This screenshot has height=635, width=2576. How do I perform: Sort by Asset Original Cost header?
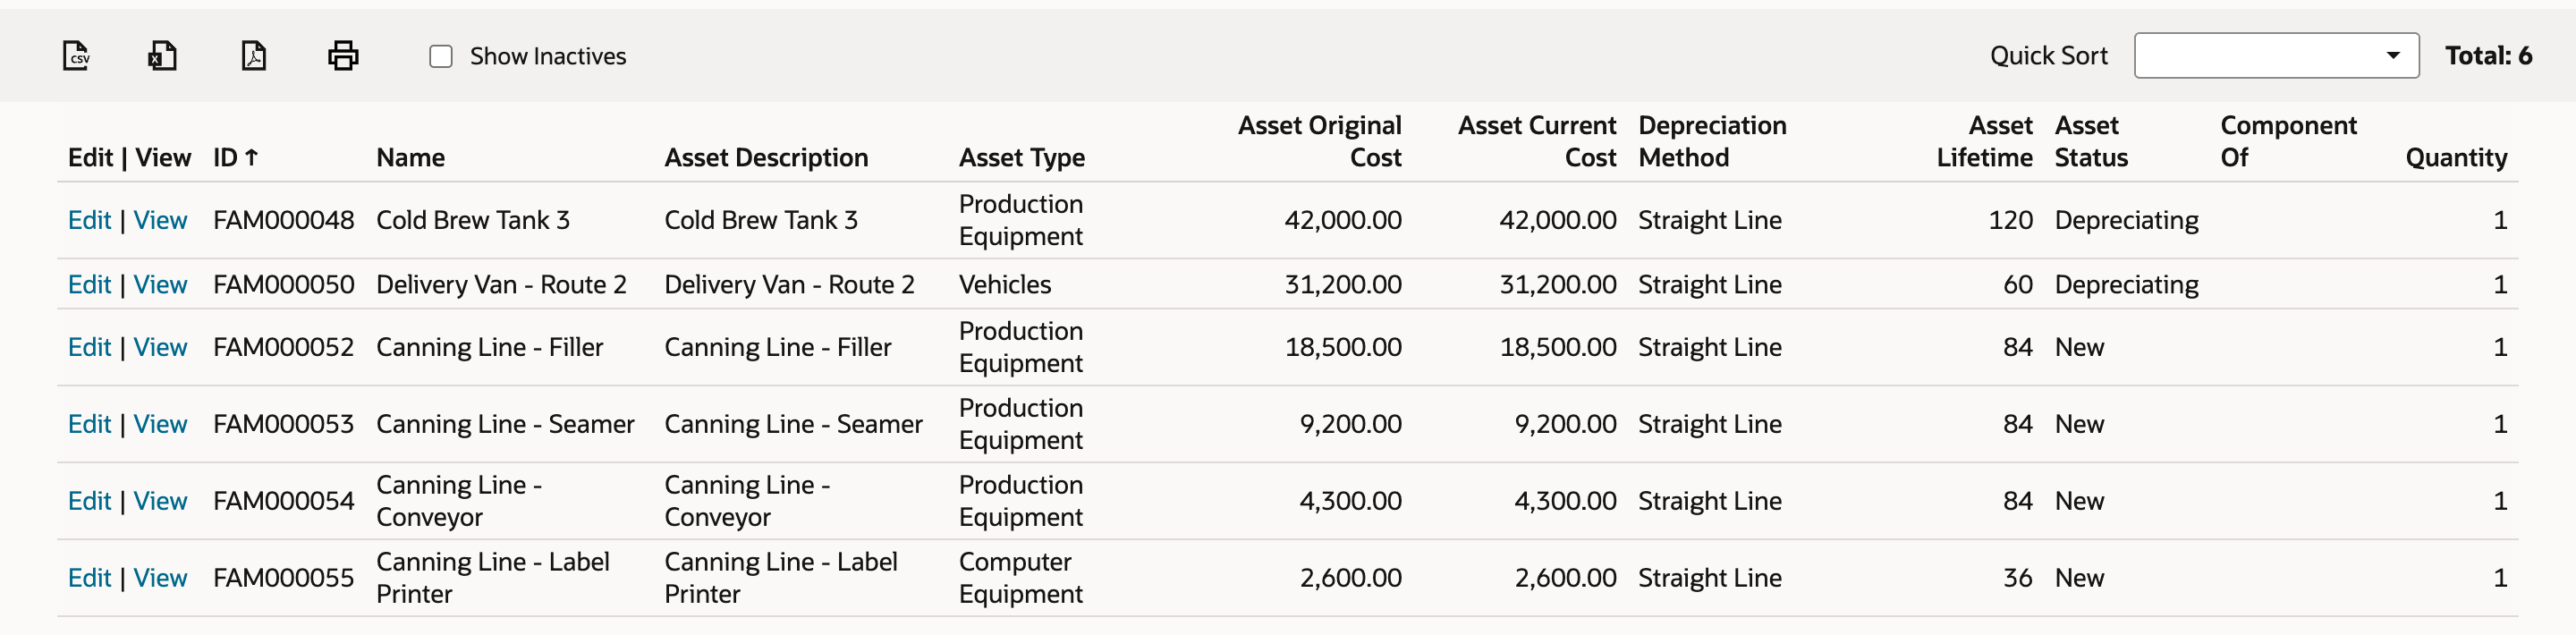pos(1319,141)
